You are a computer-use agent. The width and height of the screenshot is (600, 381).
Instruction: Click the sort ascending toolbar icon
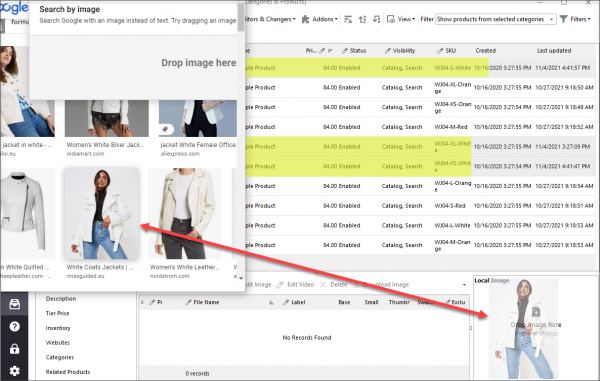click(362, 19)
